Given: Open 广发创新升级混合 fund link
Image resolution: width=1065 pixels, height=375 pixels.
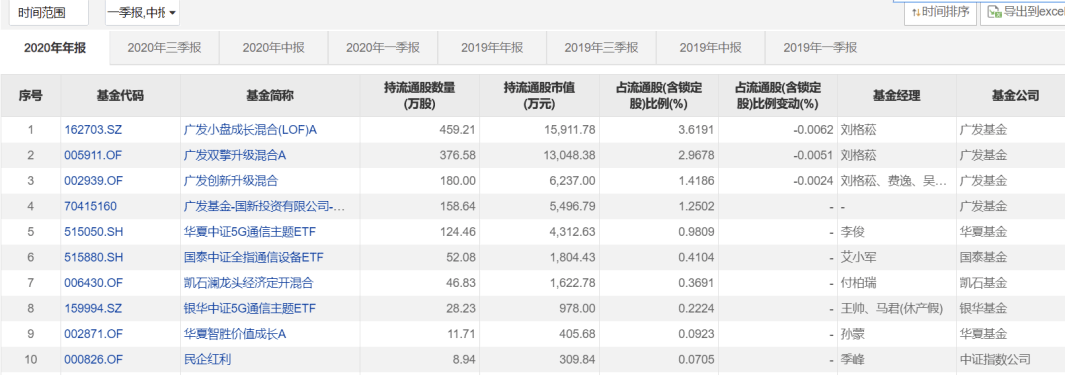Looking at the screenshot, I should [231, 181].
